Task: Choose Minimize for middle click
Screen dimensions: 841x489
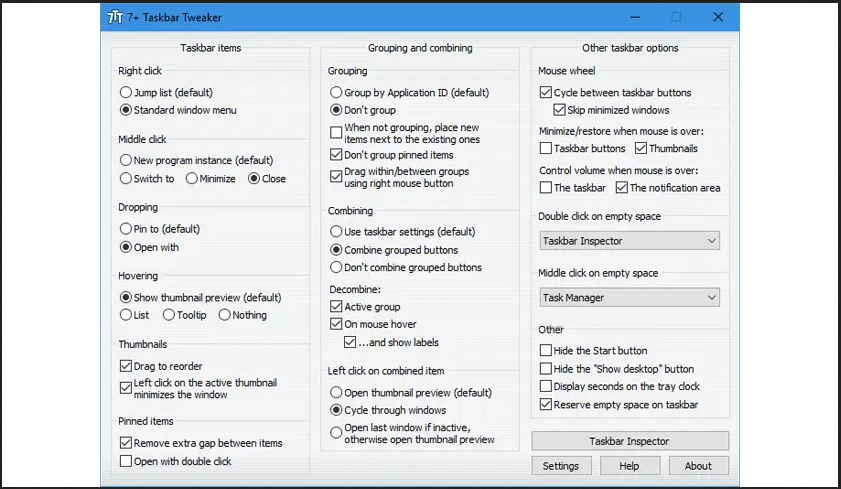Action: pos(190,179)
